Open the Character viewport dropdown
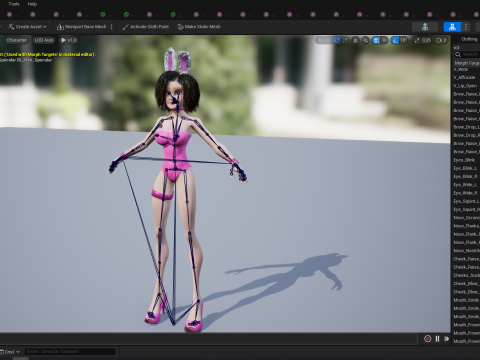This screenshot has width=480, height=360. pyautogui.click(x=16, y=40)
